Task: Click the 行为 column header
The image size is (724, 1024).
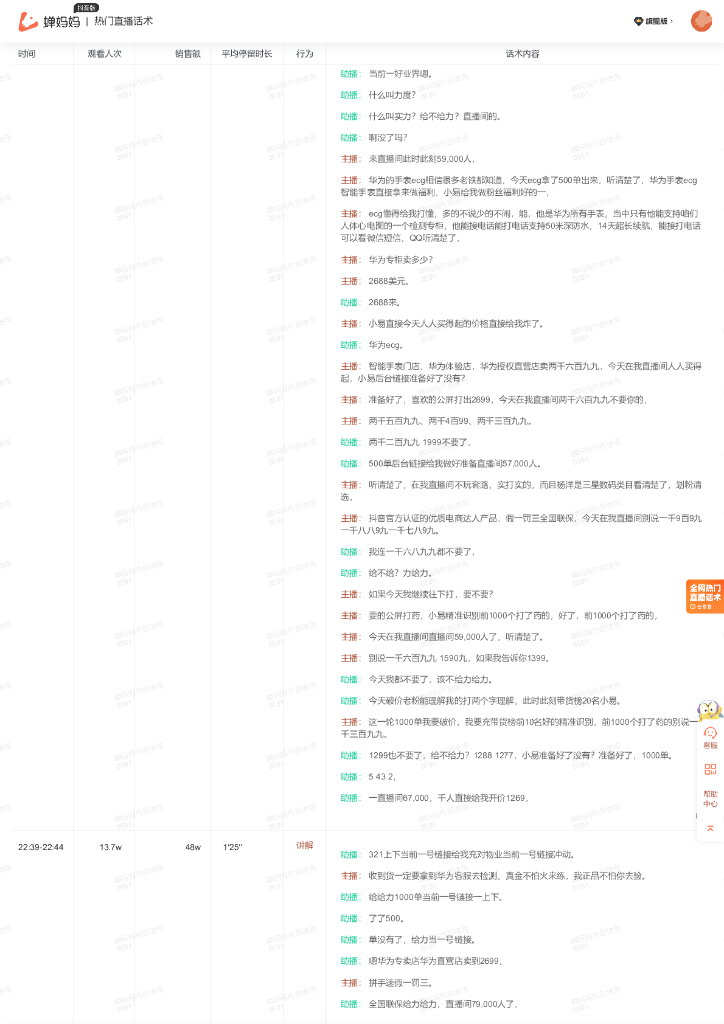Action: tap(305, 54)
